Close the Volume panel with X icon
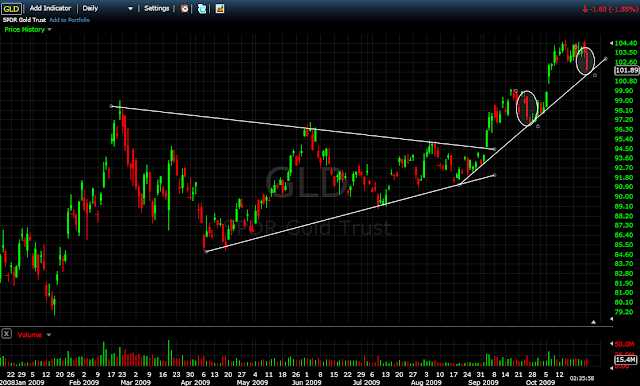The height and width of the screenshot is (386, 640). 6,334
